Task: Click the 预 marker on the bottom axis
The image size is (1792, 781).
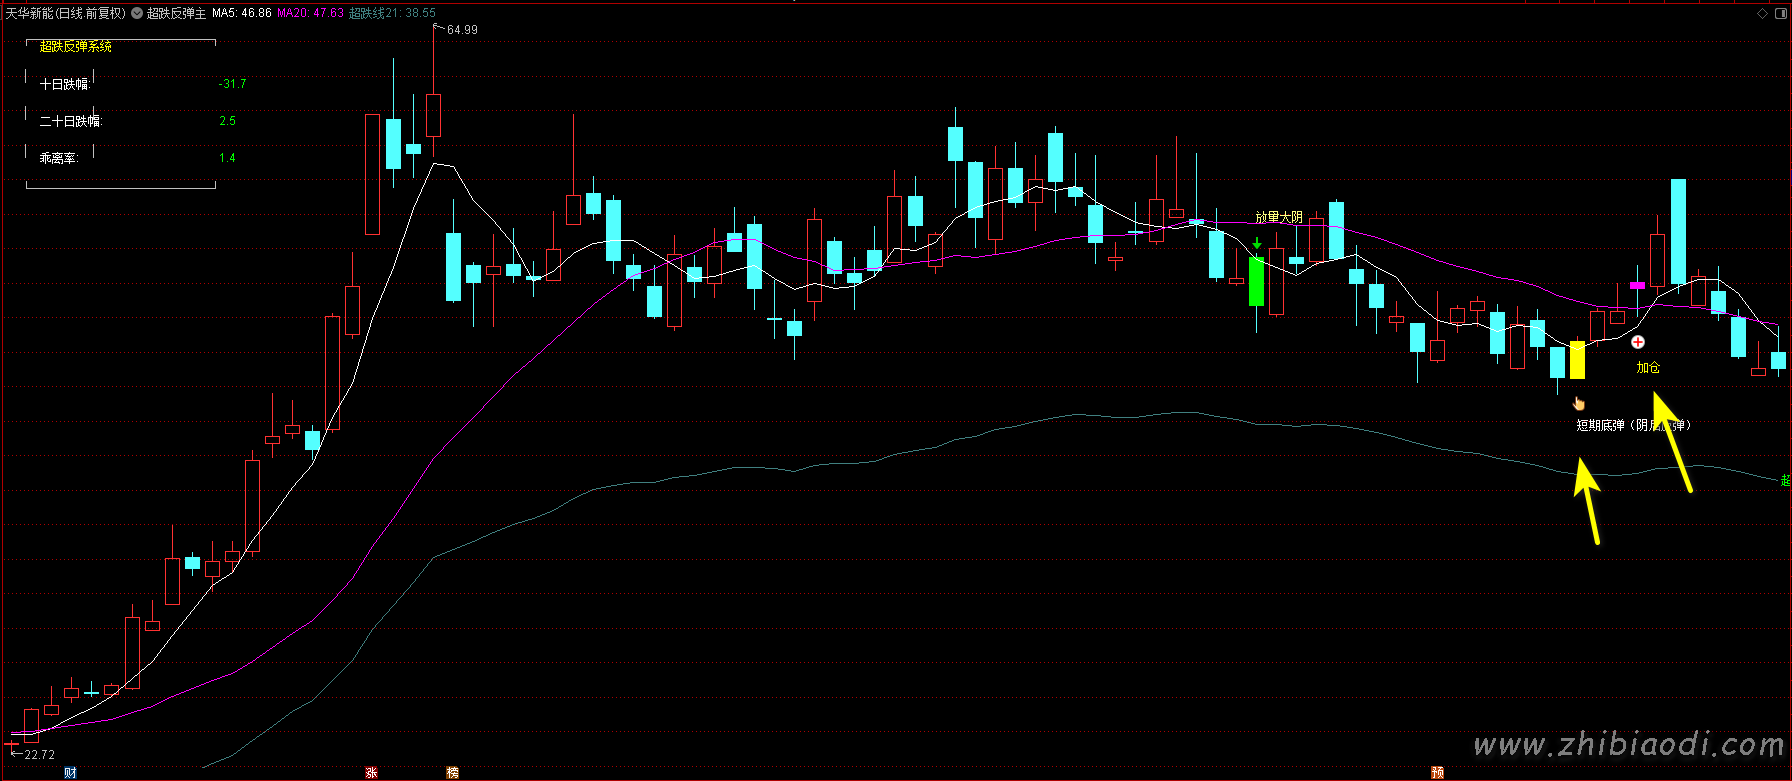Action: point(1437,773)
